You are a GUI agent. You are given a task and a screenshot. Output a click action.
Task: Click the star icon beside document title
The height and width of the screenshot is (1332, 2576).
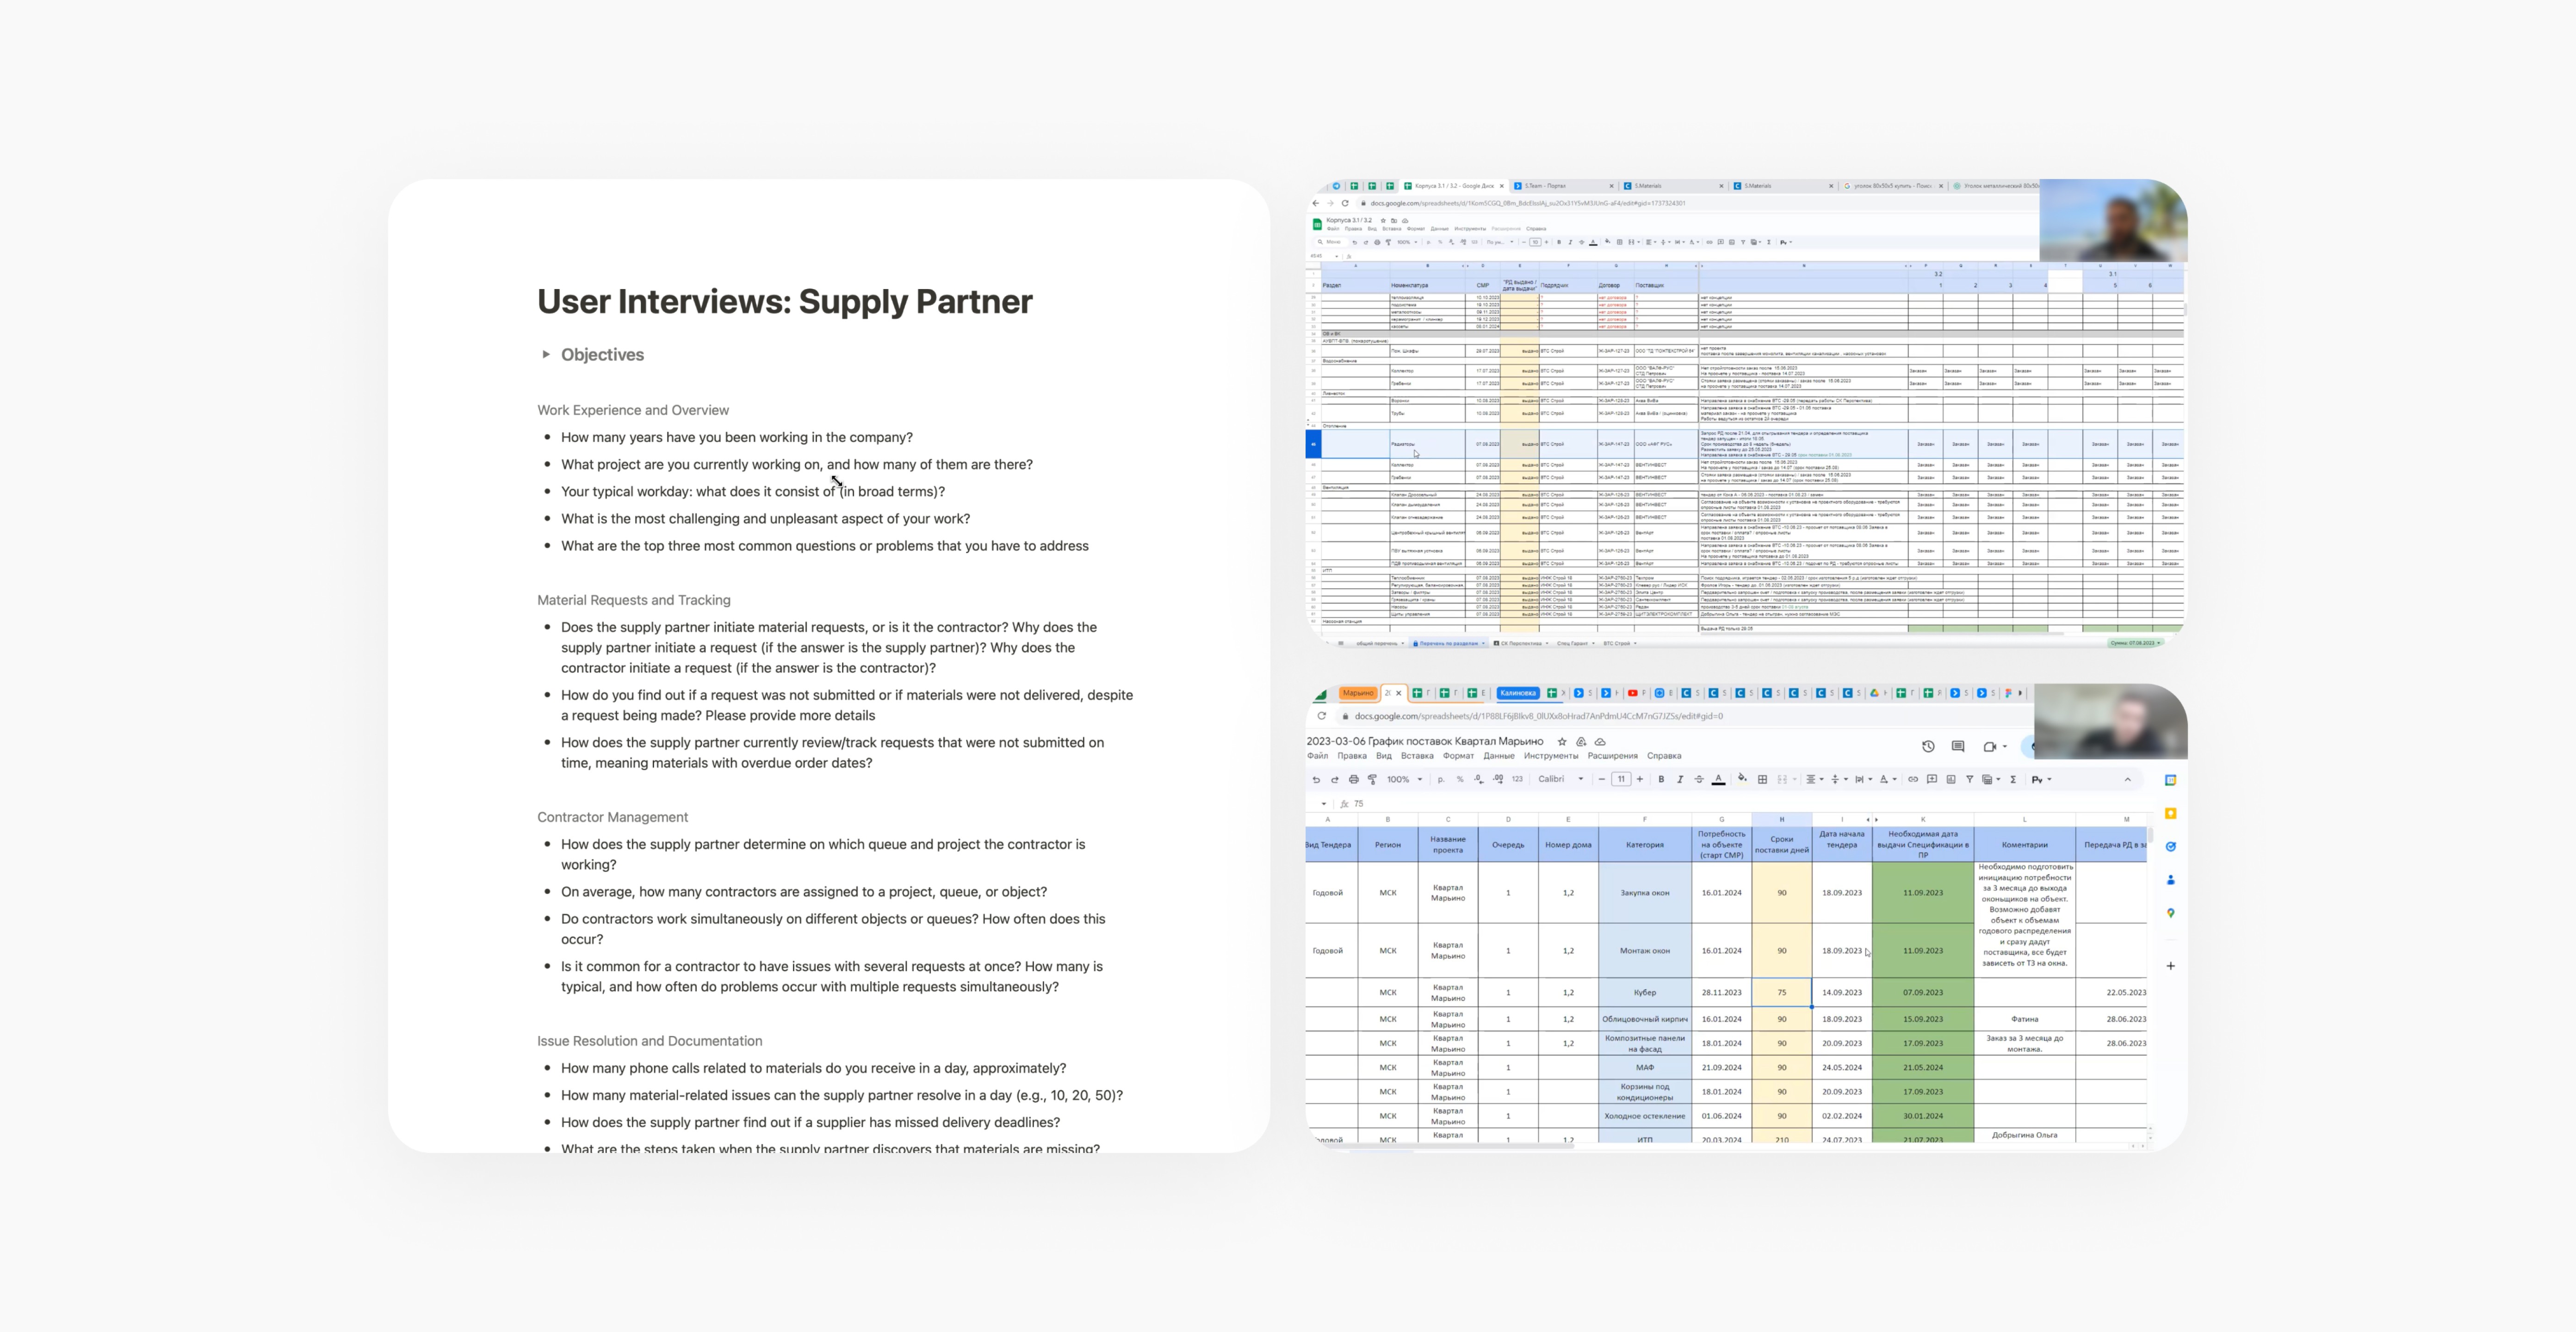click(1562, 742)
